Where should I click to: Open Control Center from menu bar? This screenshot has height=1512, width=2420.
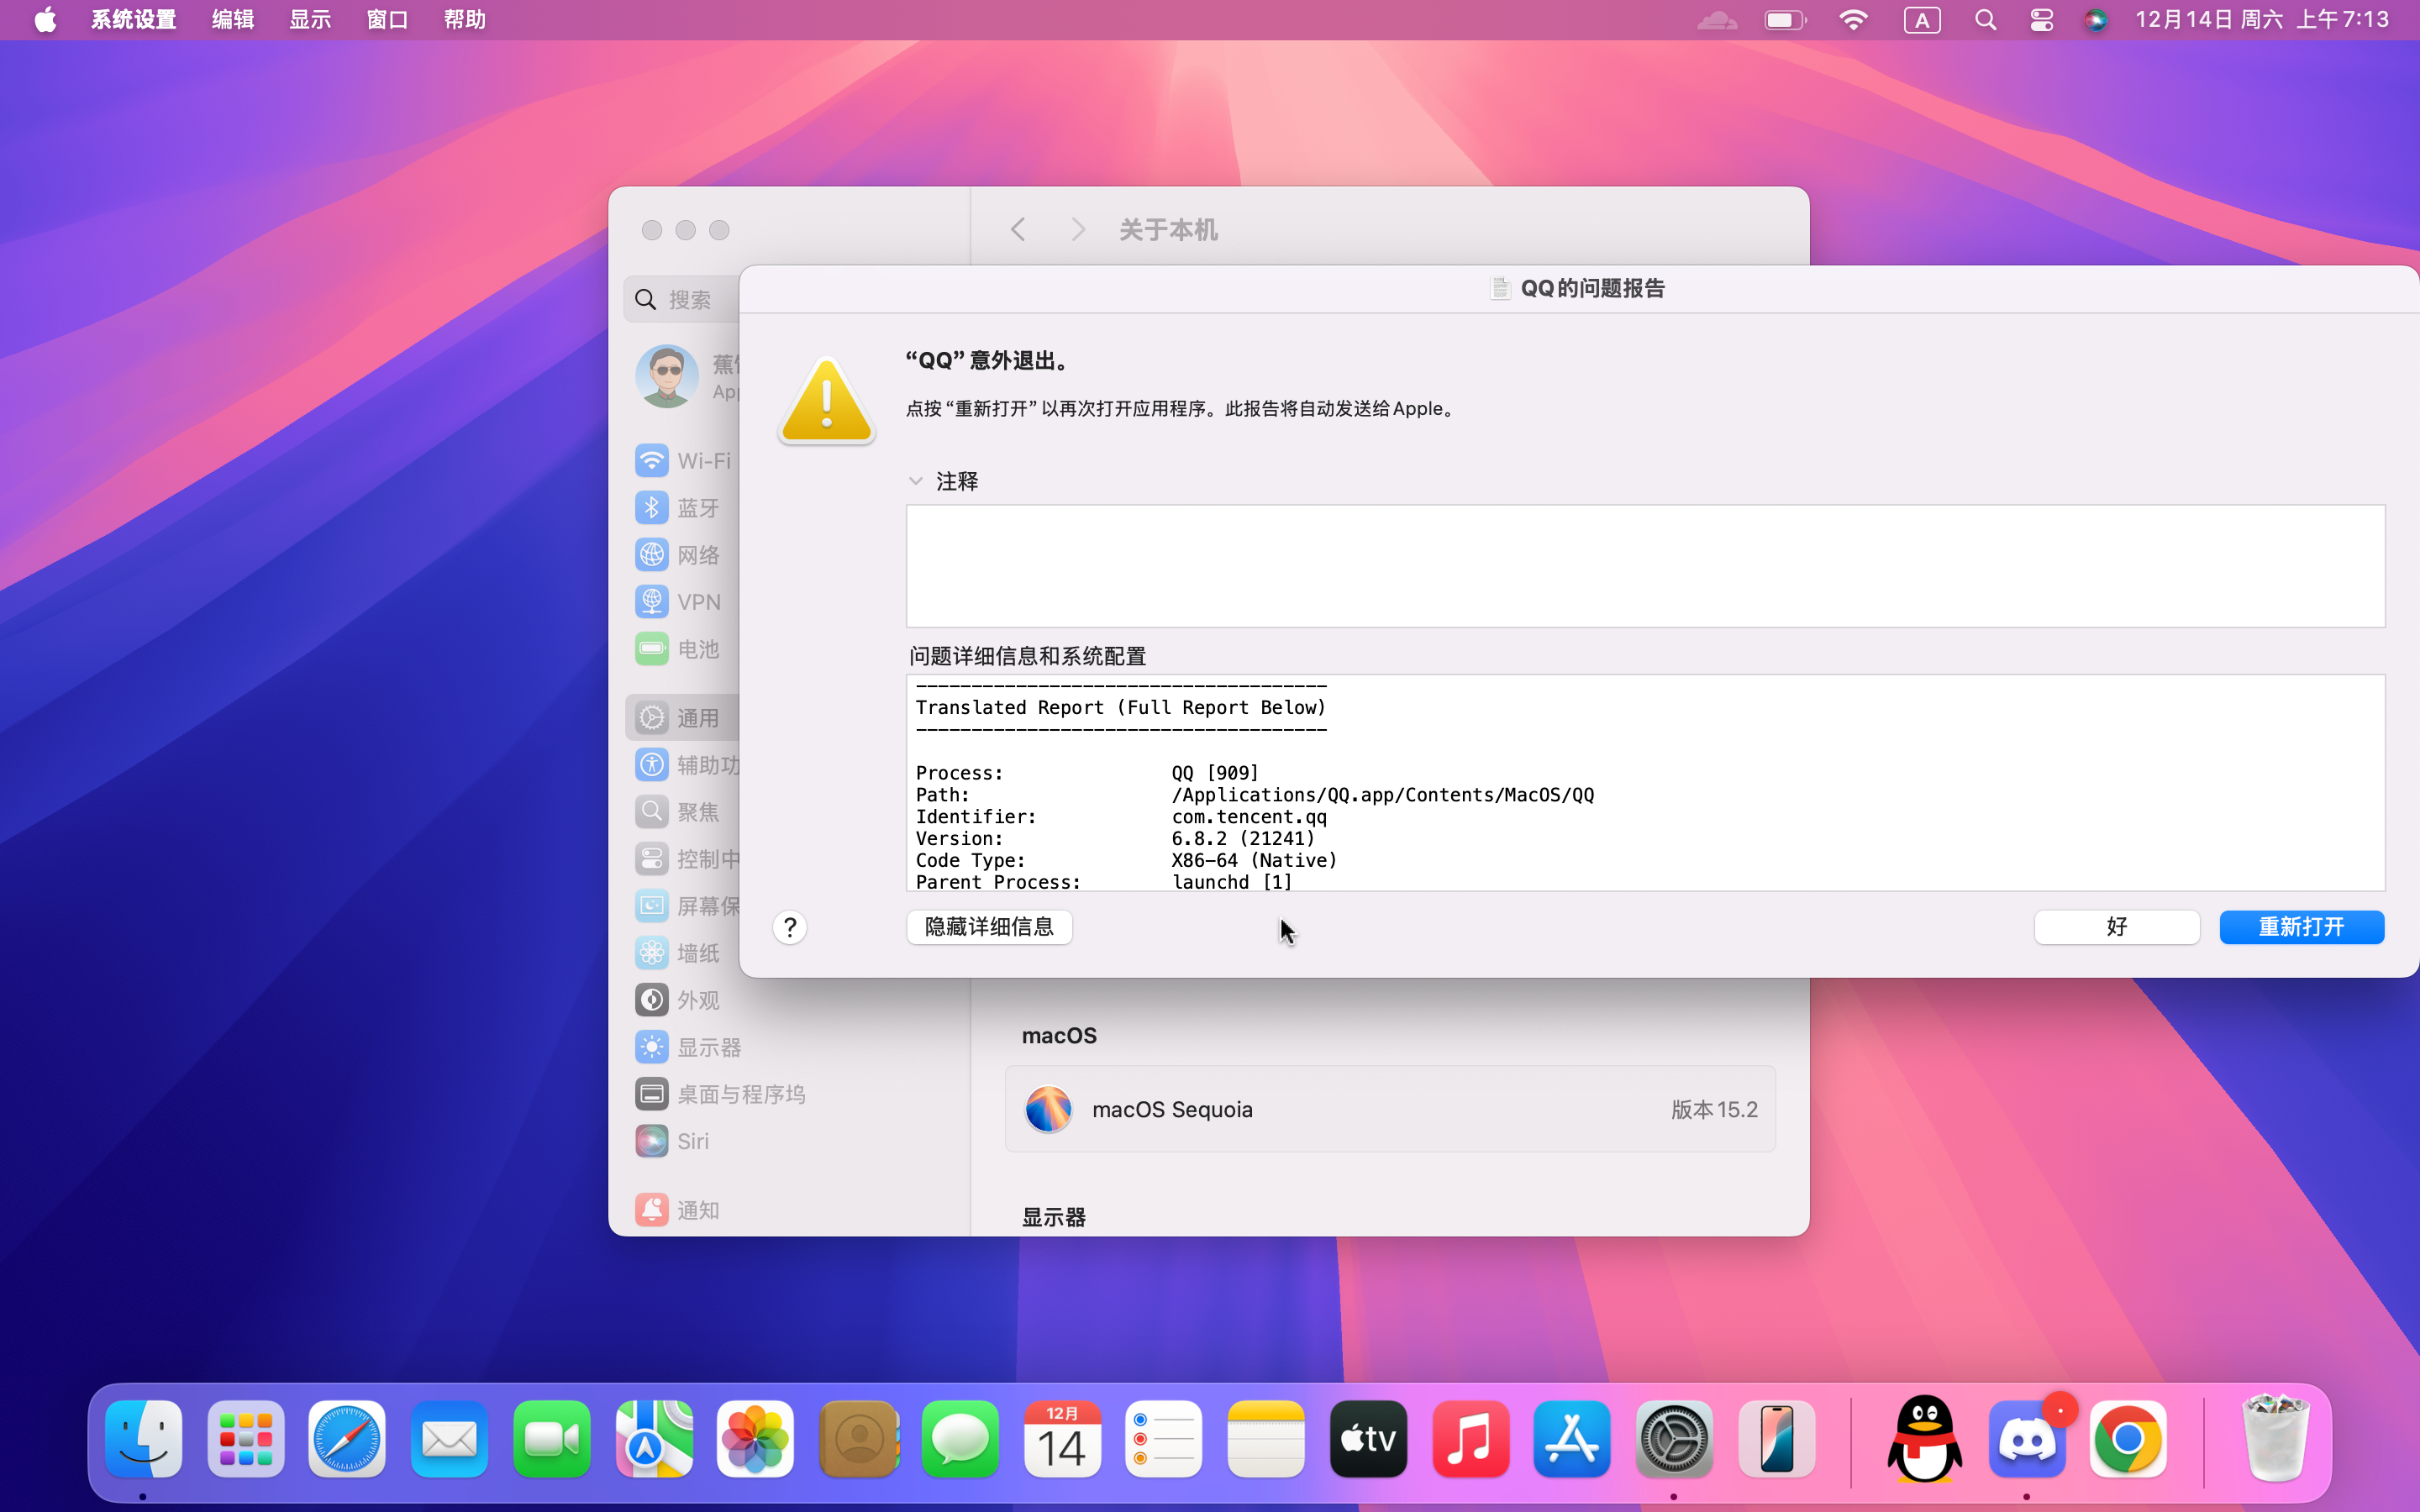coord(2042,20)
